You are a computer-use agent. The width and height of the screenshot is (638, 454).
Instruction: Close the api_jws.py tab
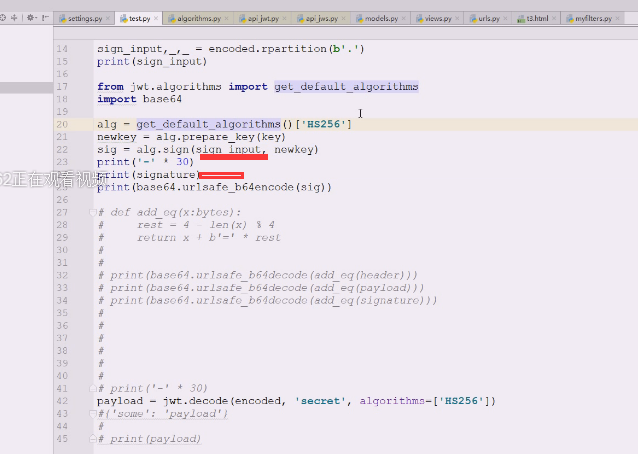(343, 18)
